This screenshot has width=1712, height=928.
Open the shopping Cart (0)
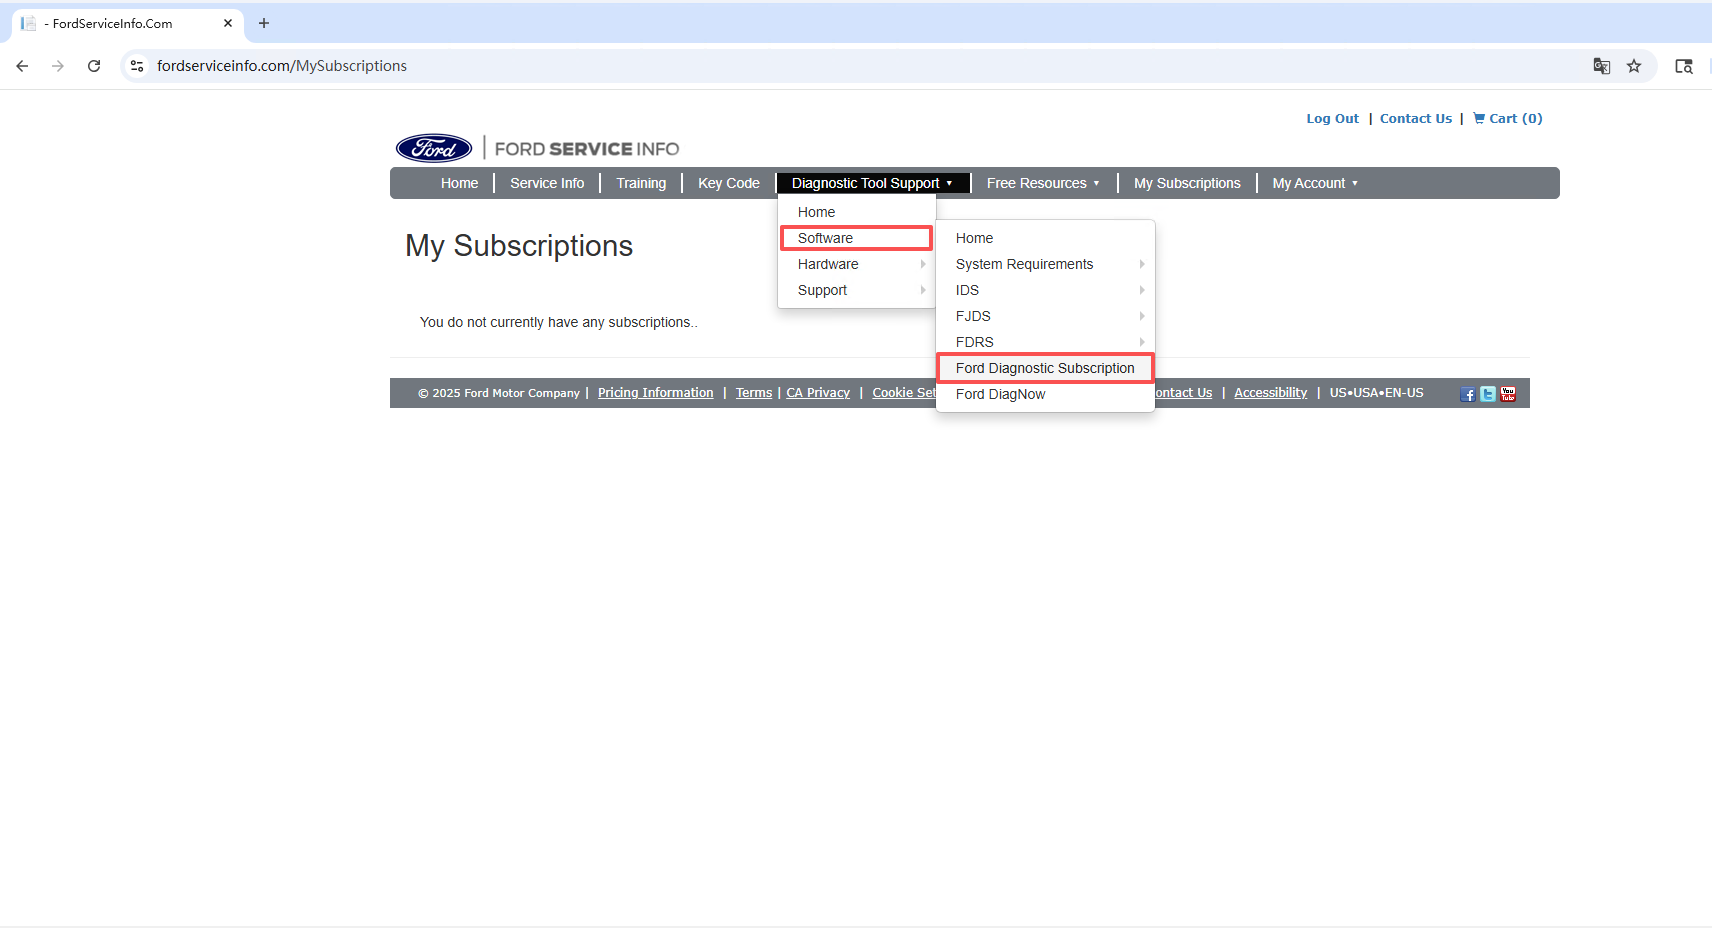pos(1508,118)
